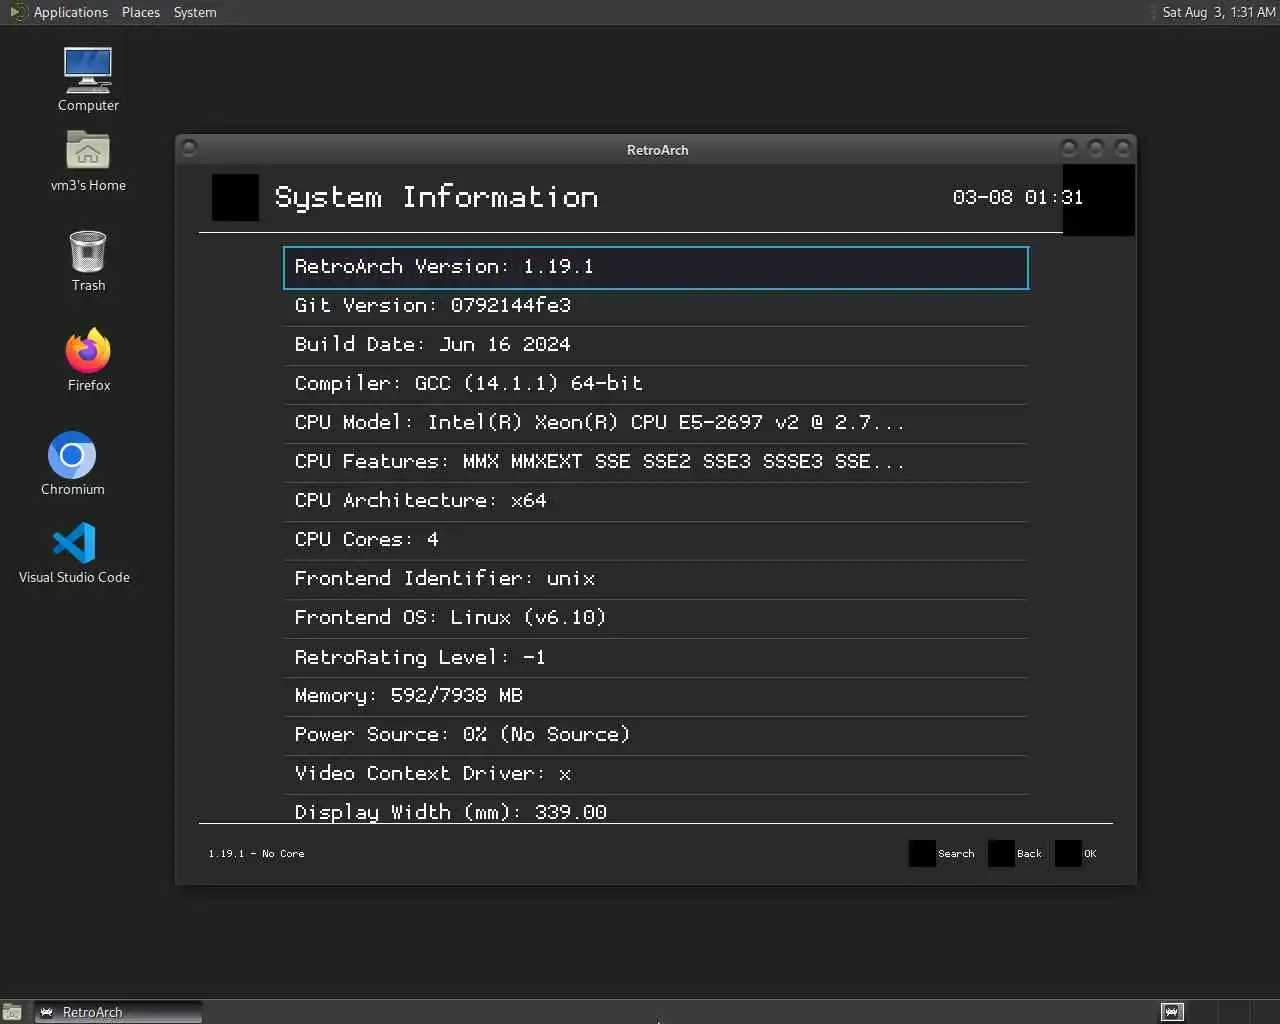This screenshot has width=1280, height=1024.
Task: Click the RetroArch tray icon in bottom panel
Action: 1172,1012
